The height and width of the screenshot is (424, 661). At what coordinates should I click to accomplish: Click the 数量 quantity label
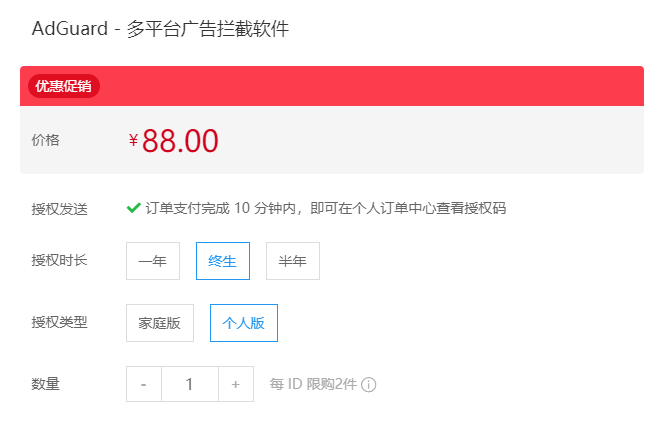tap(46, 384)
